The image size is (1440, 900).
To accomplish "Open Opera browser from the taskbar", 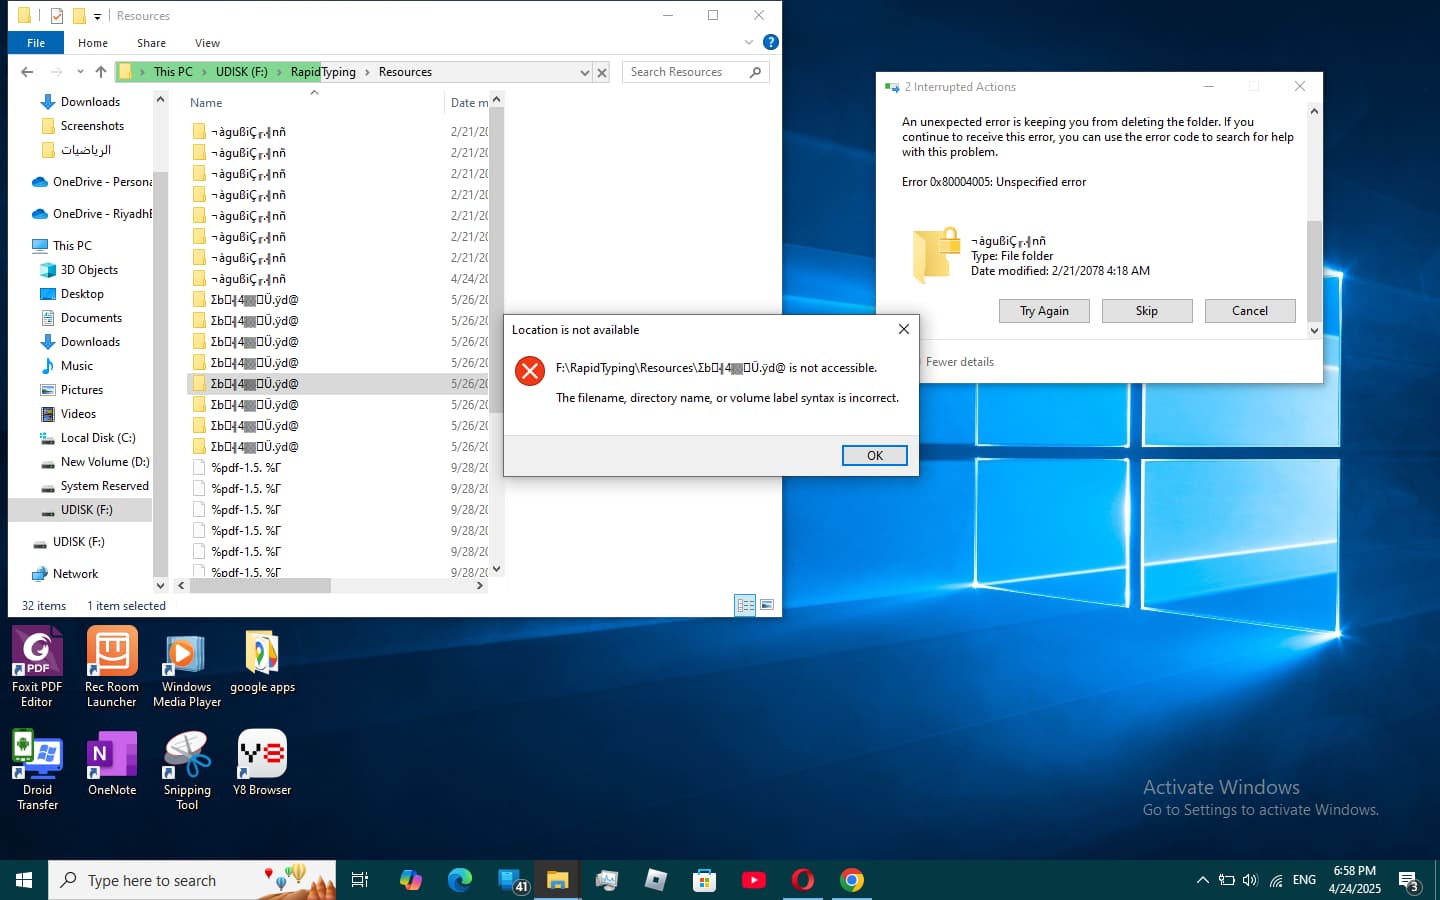I will coord(803,880).
